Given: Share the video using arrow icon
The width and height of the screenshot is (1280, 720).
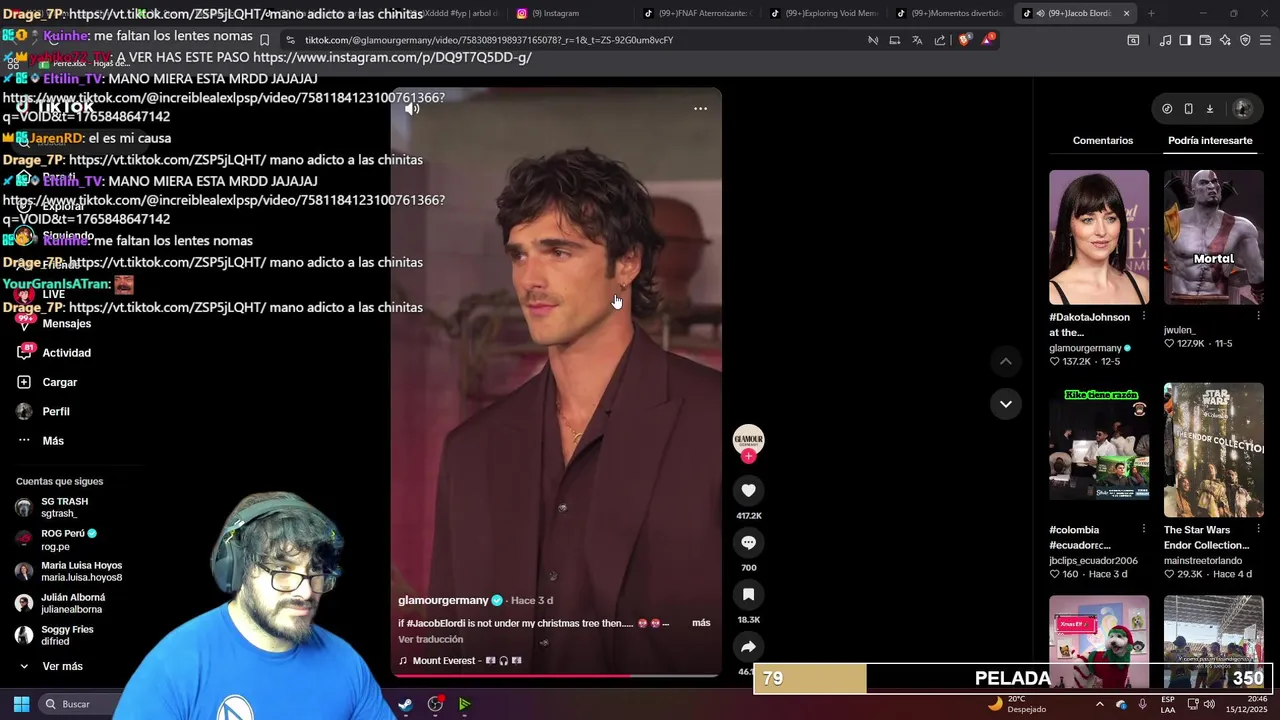Looking at the screenshot, I should pos(748,646).
